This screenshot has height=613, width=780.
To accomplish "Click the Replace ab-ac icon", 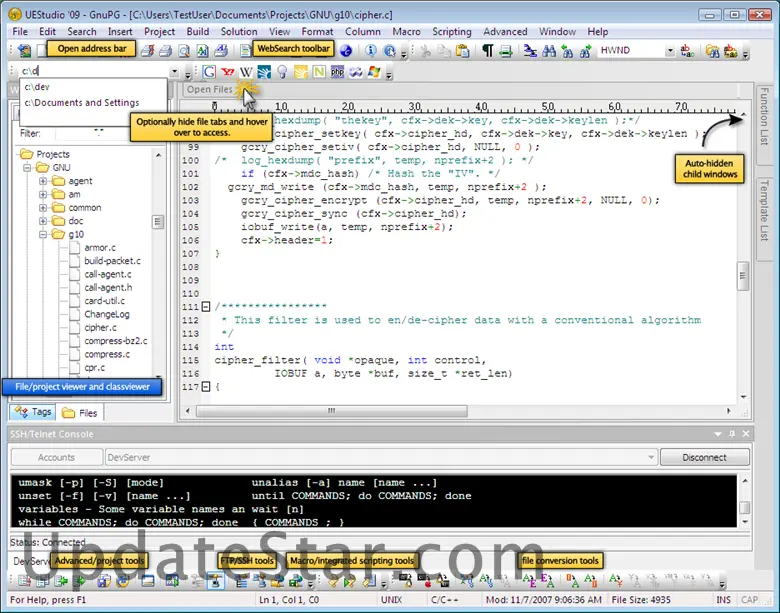I will click(x=687, y=50).
